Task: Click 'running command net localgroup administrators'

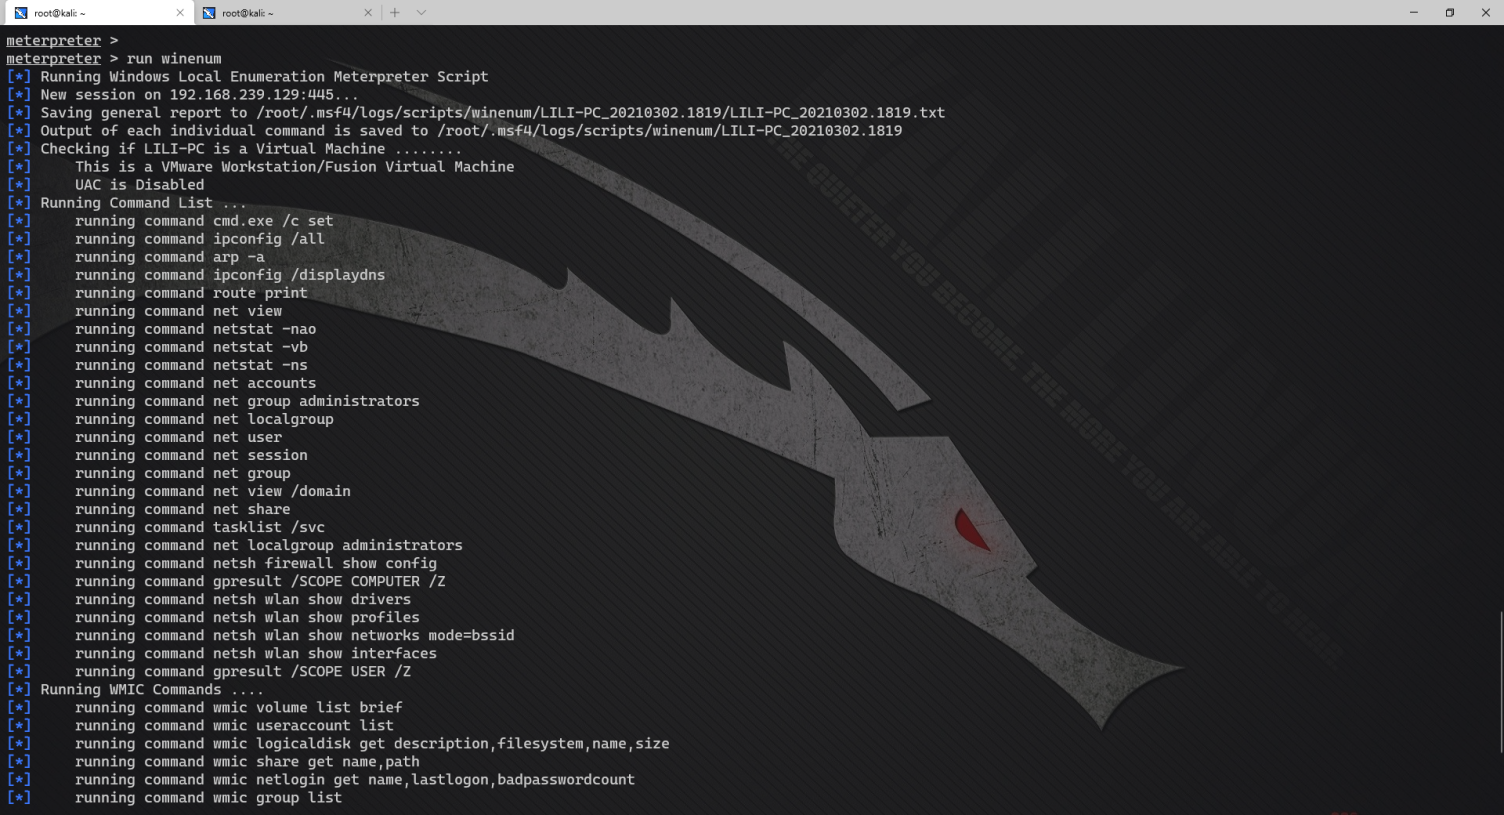Action: pyautogui.click(x=269, y=545)
